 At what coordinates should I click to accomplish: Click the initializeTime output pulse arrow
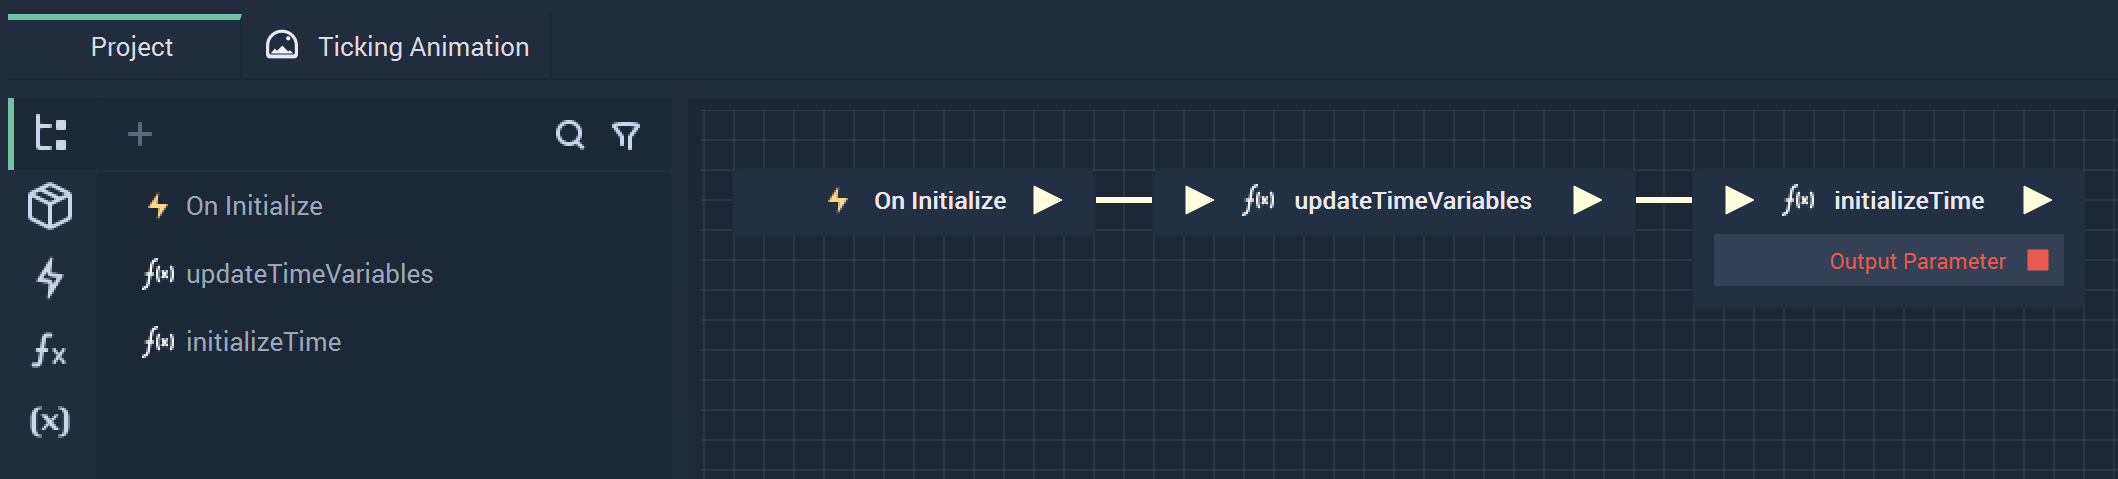[x=2037, y=200]
